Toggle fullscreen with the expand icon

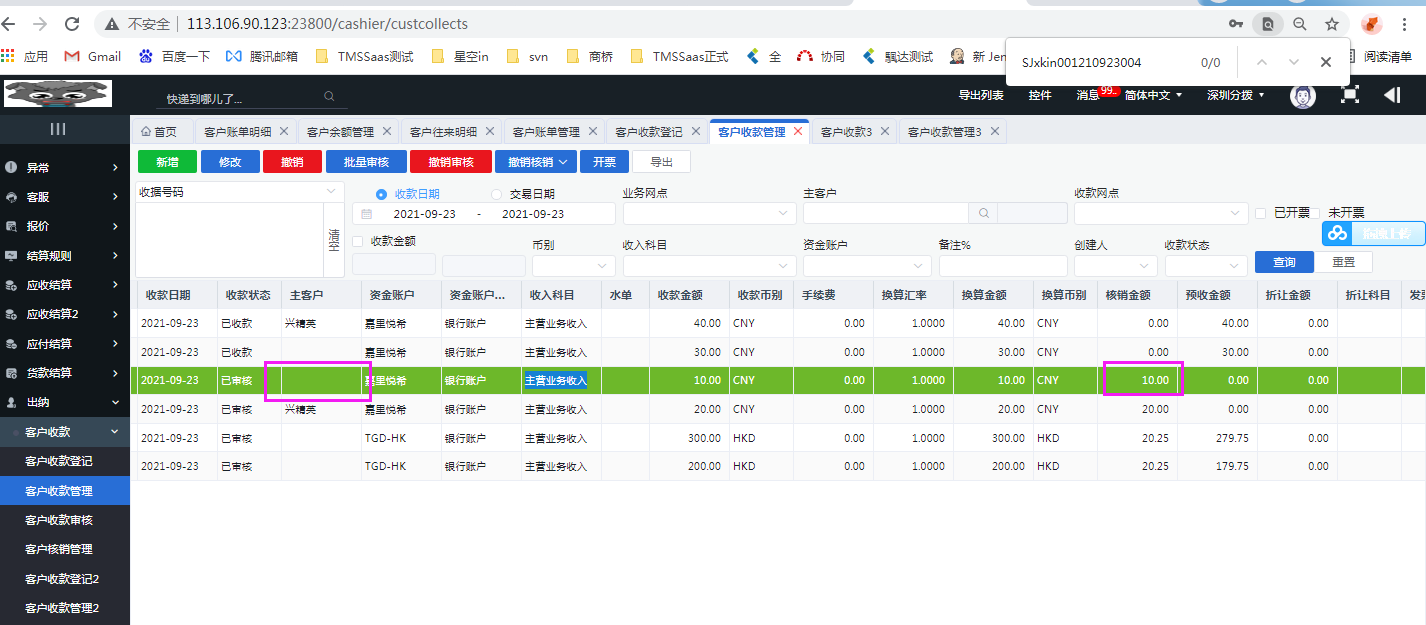pyautogui.click(x=1350, y=95)
